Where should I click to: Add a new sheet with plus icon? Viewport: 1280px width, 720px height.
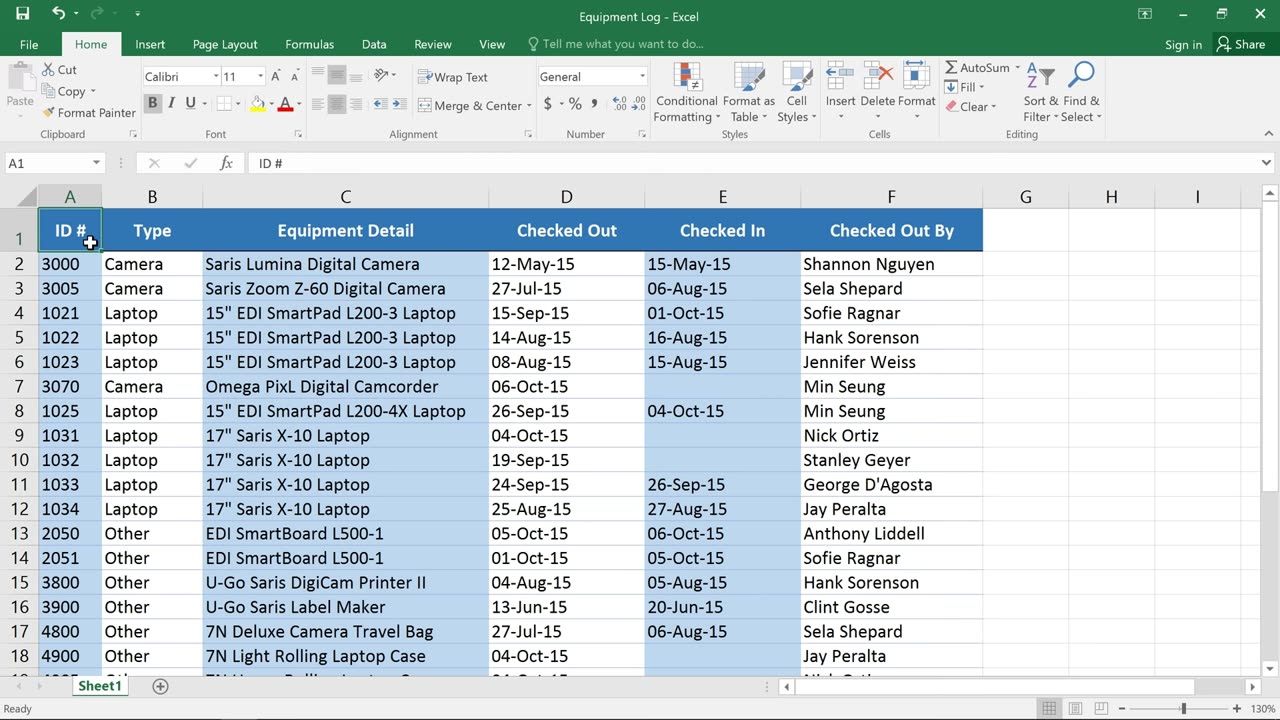coord(160,686)
